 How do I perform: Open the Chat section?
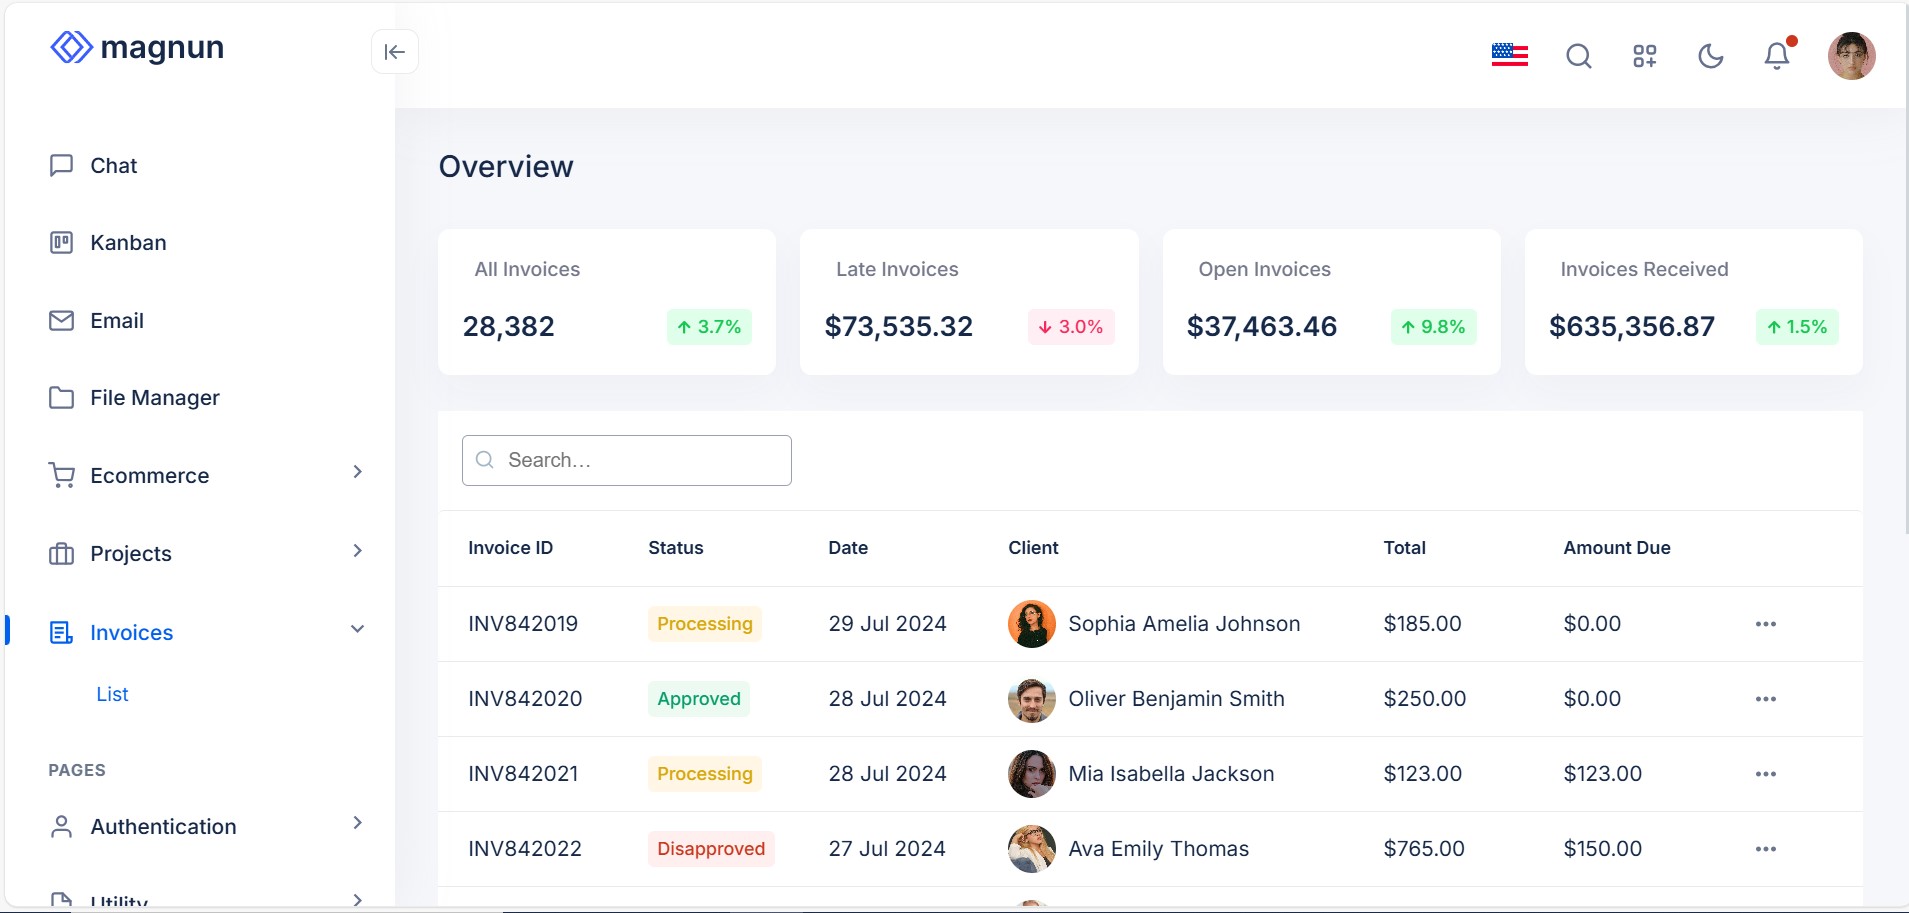click(x=113, y=165)
